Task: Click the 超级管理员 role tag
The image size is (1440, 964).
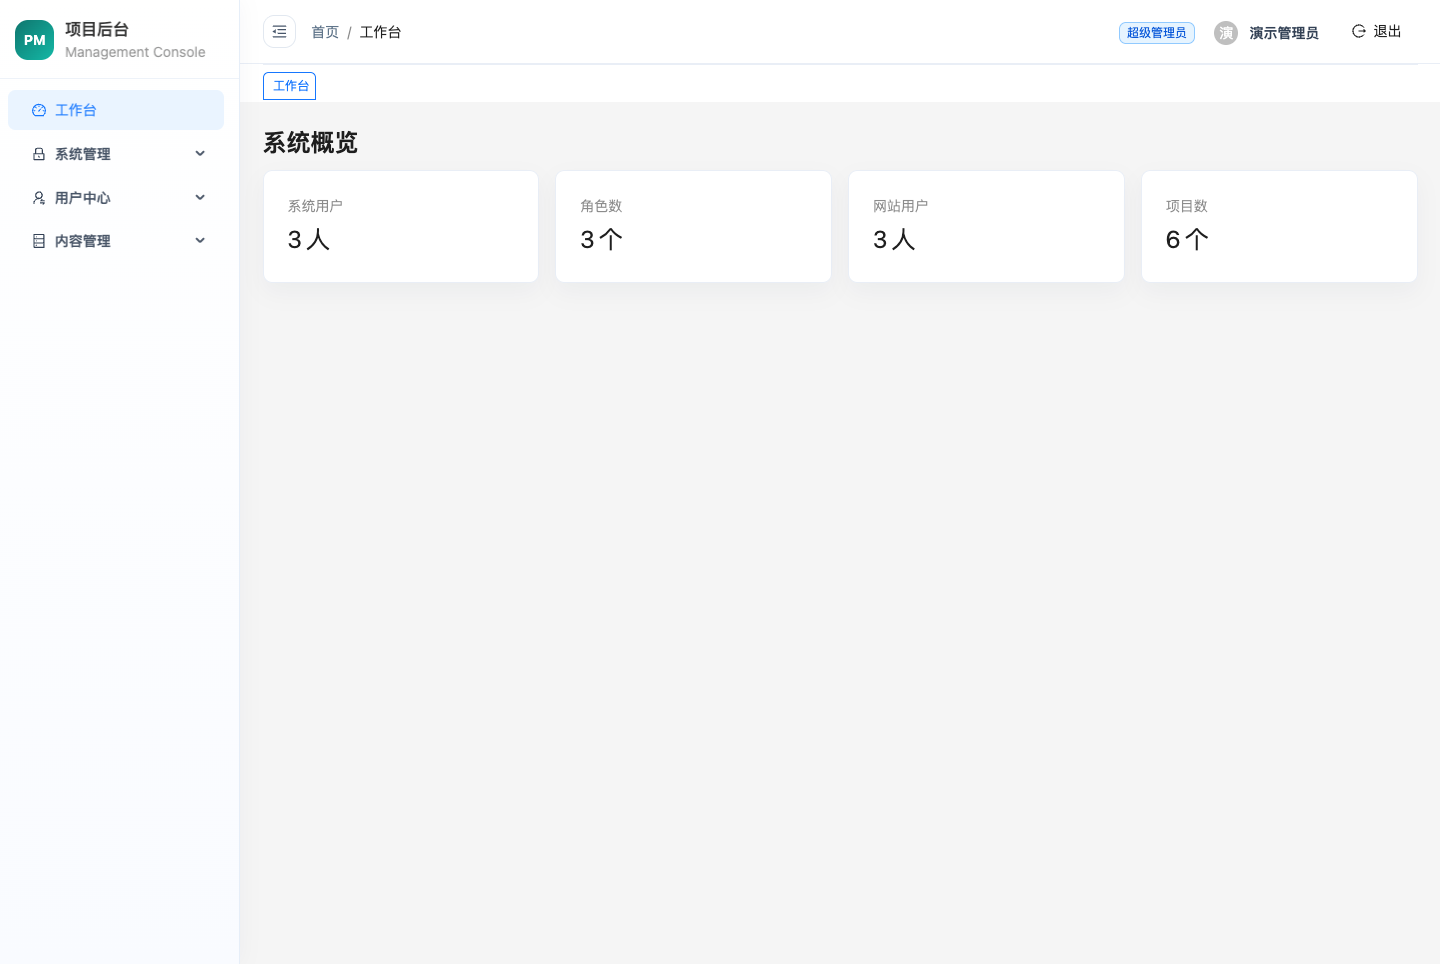Action: [x=1157, y=33]
